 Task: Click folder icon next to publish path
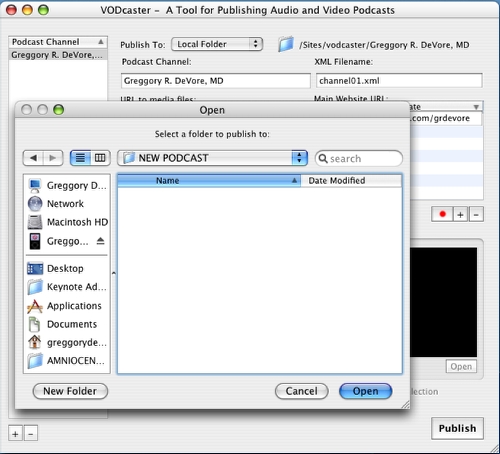pos(286,44)
